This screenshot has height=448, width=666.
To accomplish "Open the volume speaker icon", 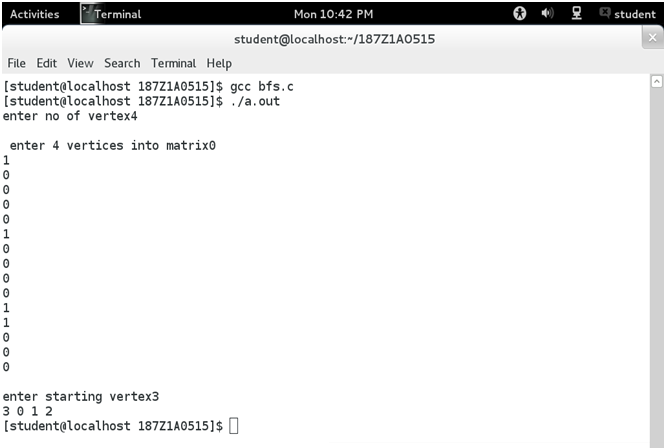I will click(x=547, y=13).
